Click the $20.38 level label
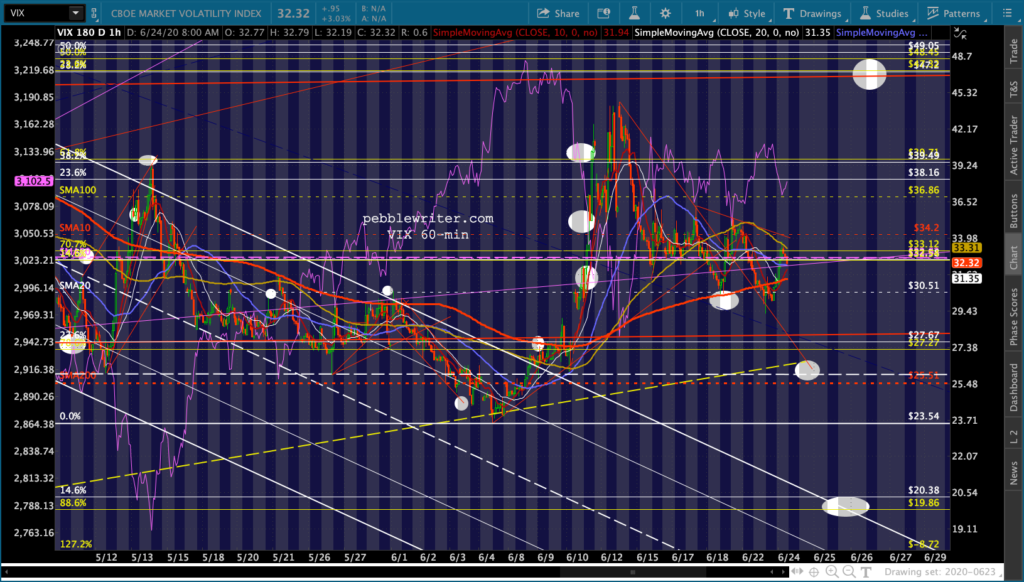Image resolution: width=1024 pixels, height=582 pixels. [923, 491]
